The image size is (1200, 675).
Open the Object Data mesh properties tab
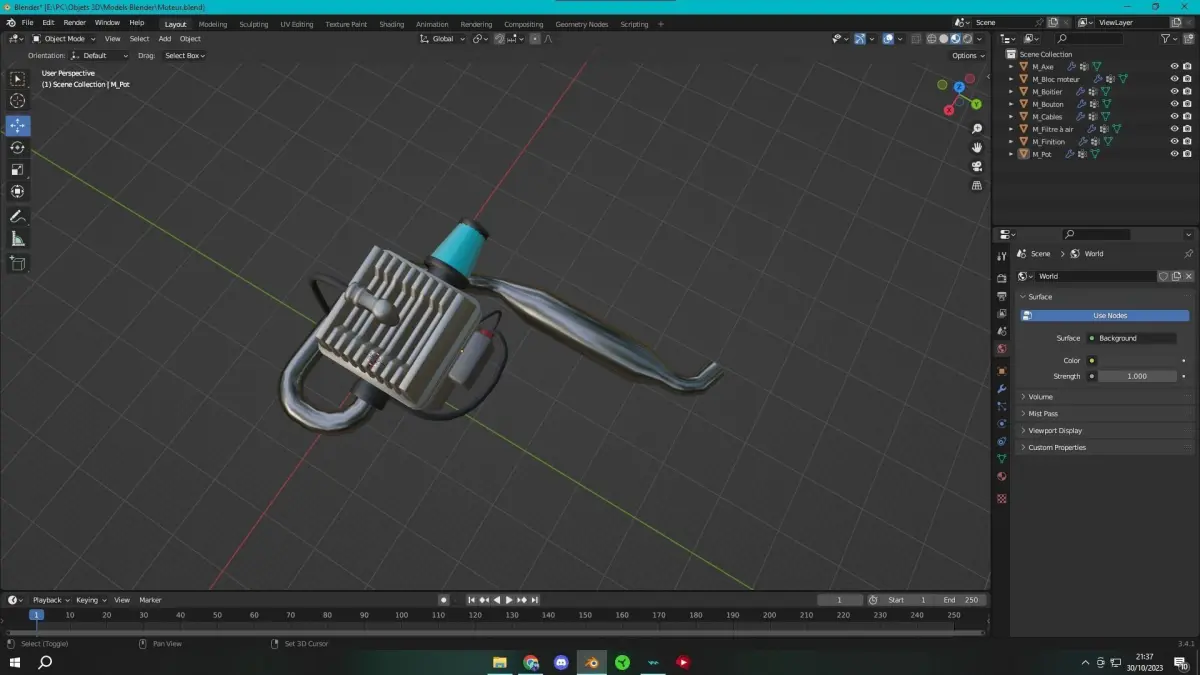point(1002,459)
